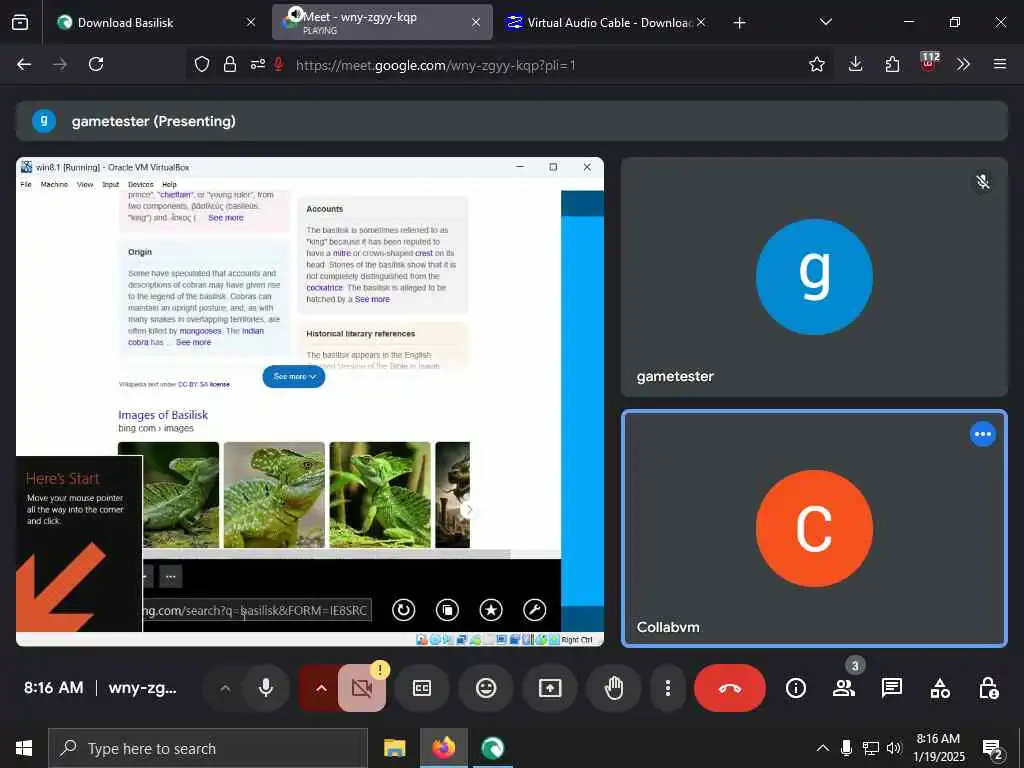
Task: Click gametester muted microphone indicator
Action: [982, 182]
